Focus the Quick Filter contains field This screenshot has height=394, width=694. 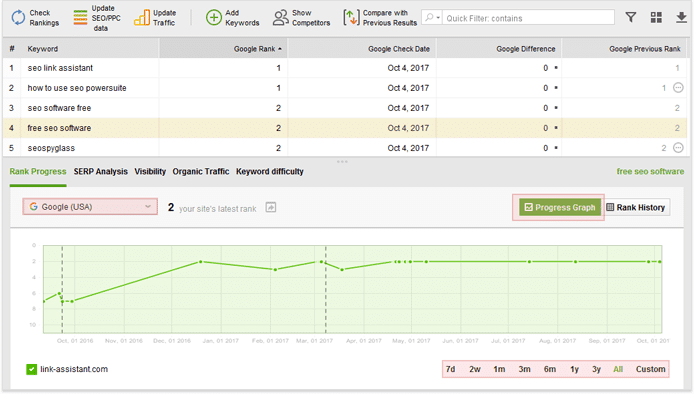pos(528,18)
